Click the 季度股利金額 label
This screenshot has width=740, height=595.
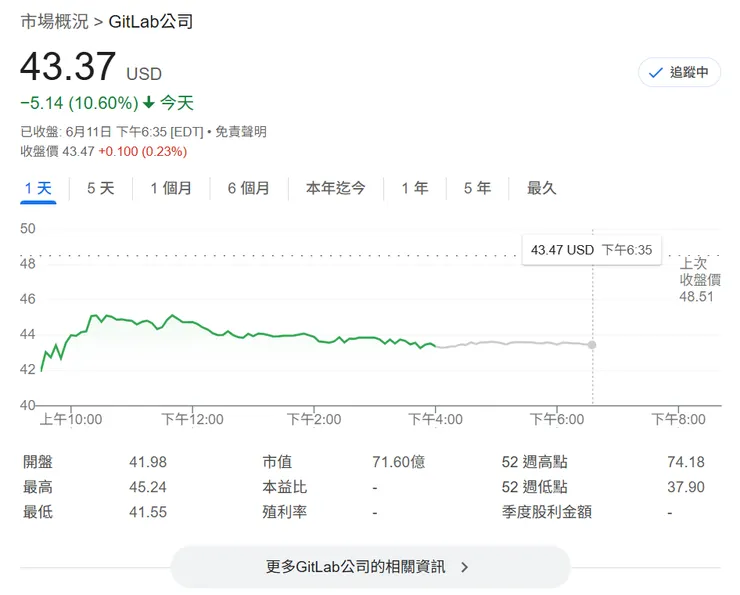[x=547, y=512]
